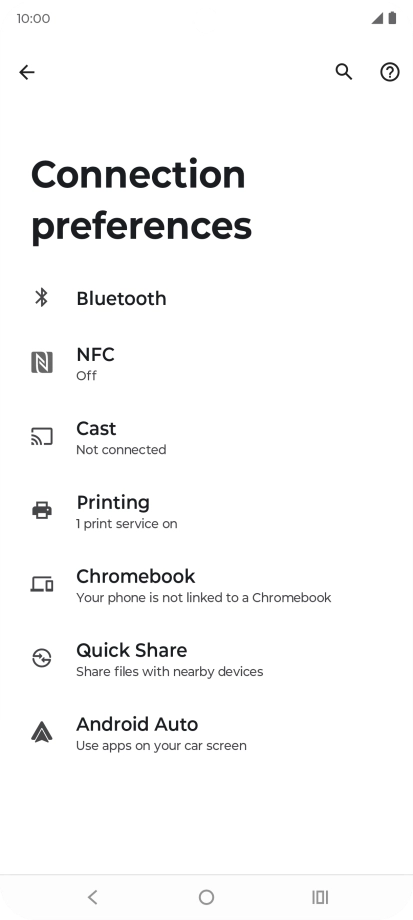
Task: Tap the Bluetooth symbol icon
Action: [x=41, y=298]
